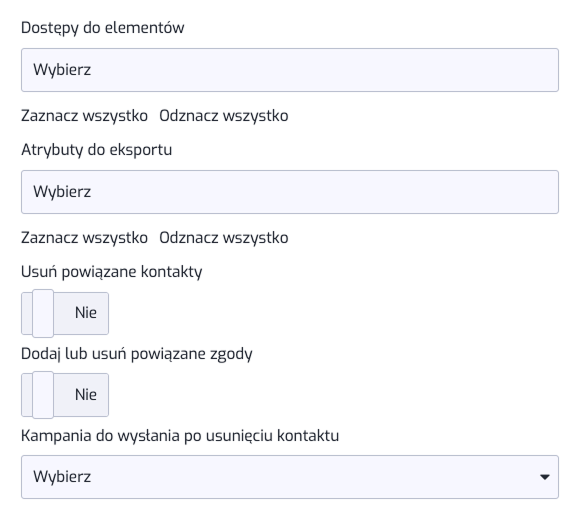Click Odznacz wszystko under Dostępy do elementów

224,116
